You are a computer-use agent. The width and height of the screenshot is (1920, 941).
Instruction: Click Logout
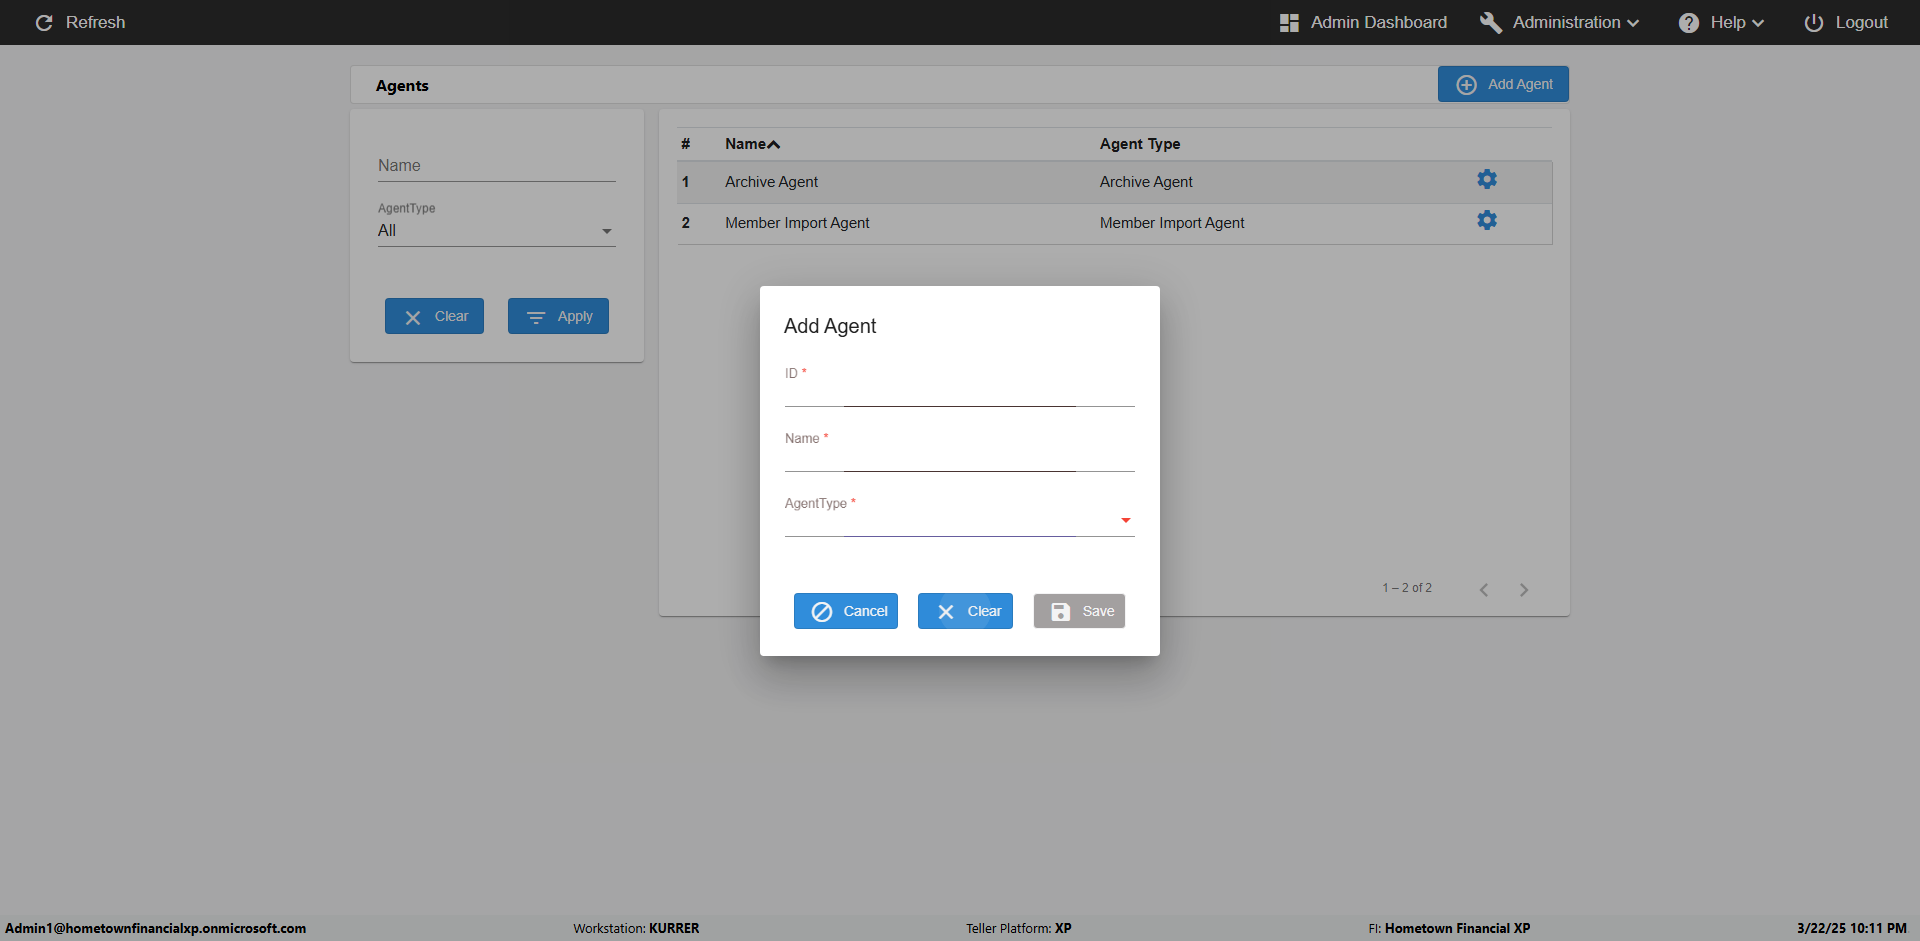[x=1846, y=22]
